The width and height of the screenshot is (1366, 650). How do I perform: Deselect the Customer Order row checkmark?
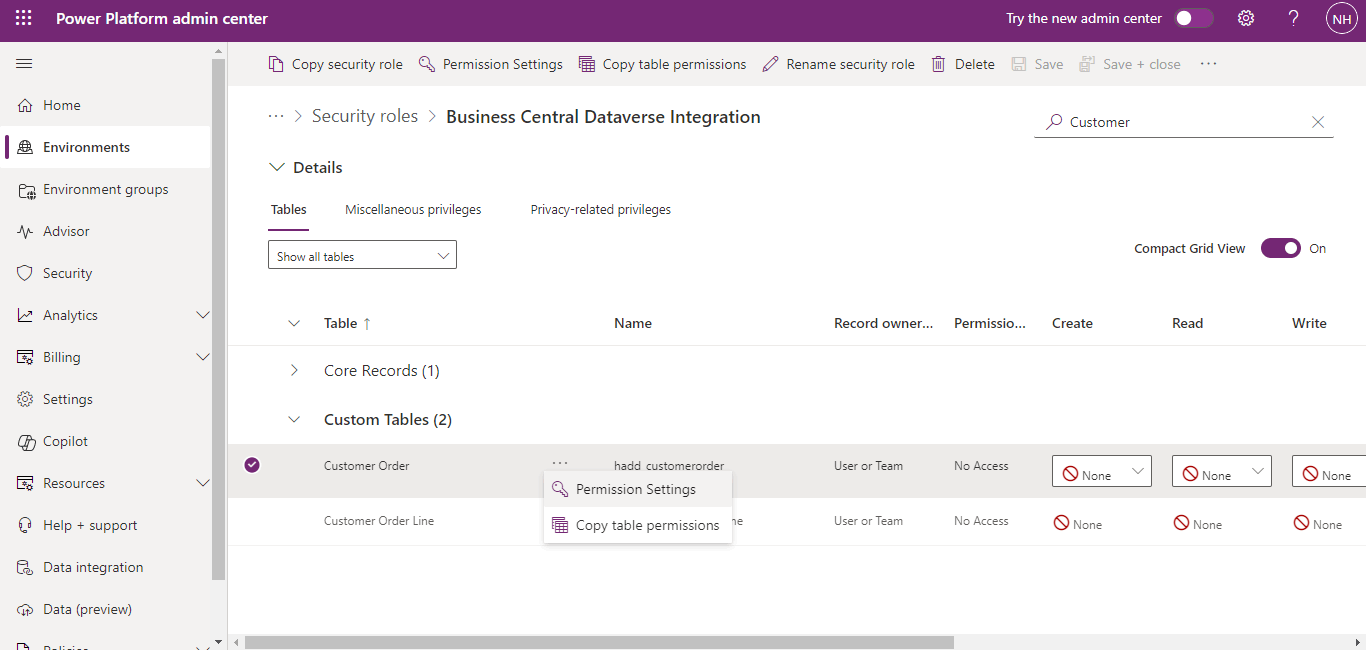[252, 465]
